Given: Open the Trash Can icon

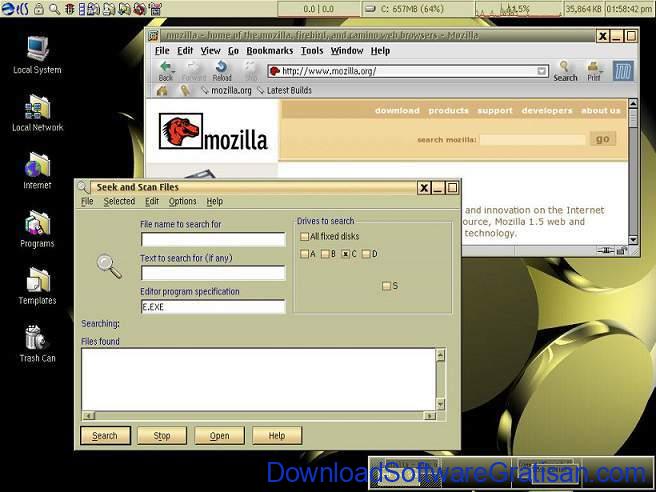Looking at the screenshot, I should click(x=37, y=343).
